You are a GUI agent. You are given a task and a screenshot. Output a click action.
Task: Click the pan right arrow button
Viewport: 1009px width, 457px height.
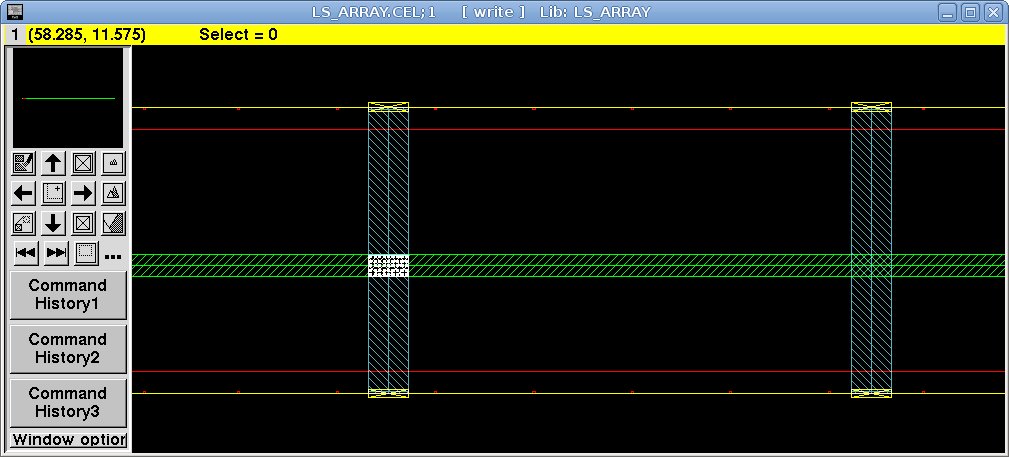tap(84, 193)
